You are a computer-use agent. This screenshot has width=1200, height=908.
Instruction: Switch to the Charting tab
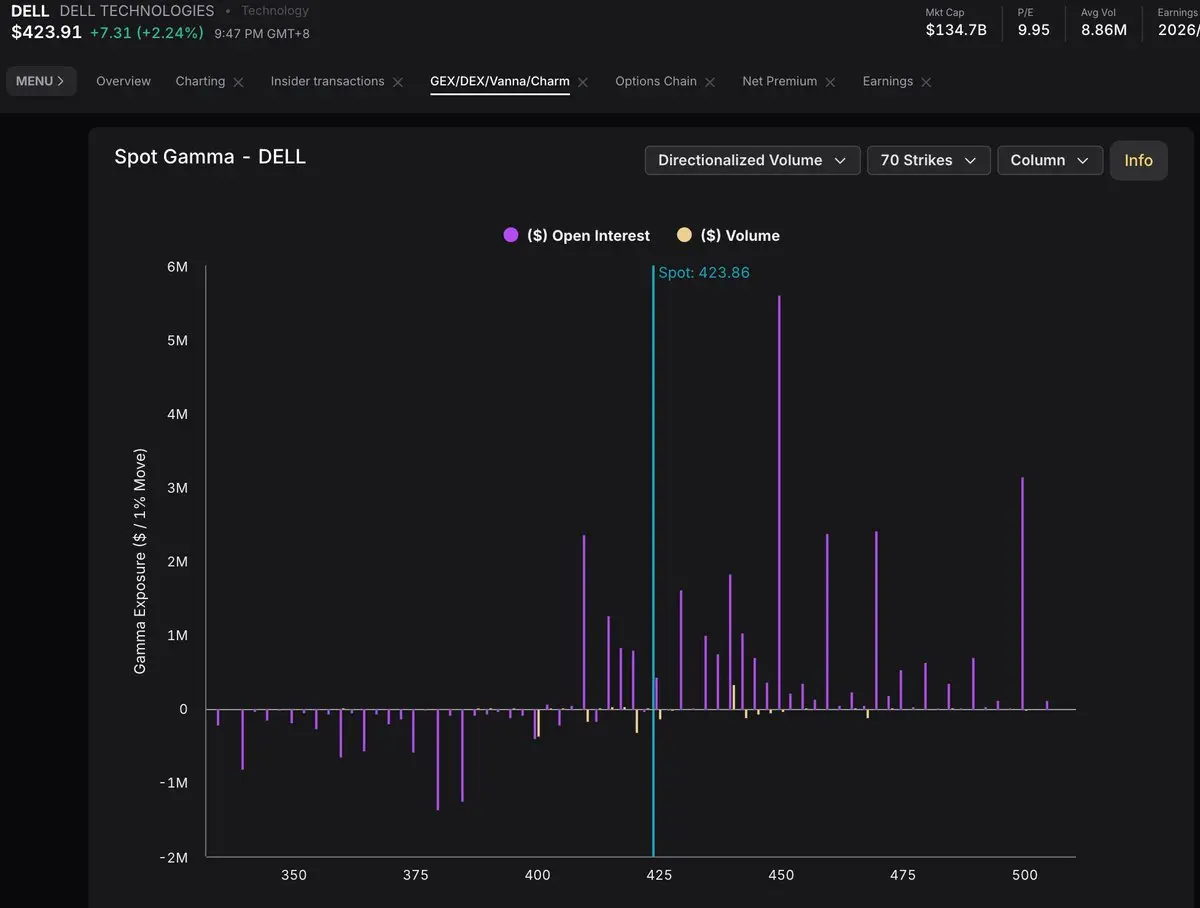200,81
